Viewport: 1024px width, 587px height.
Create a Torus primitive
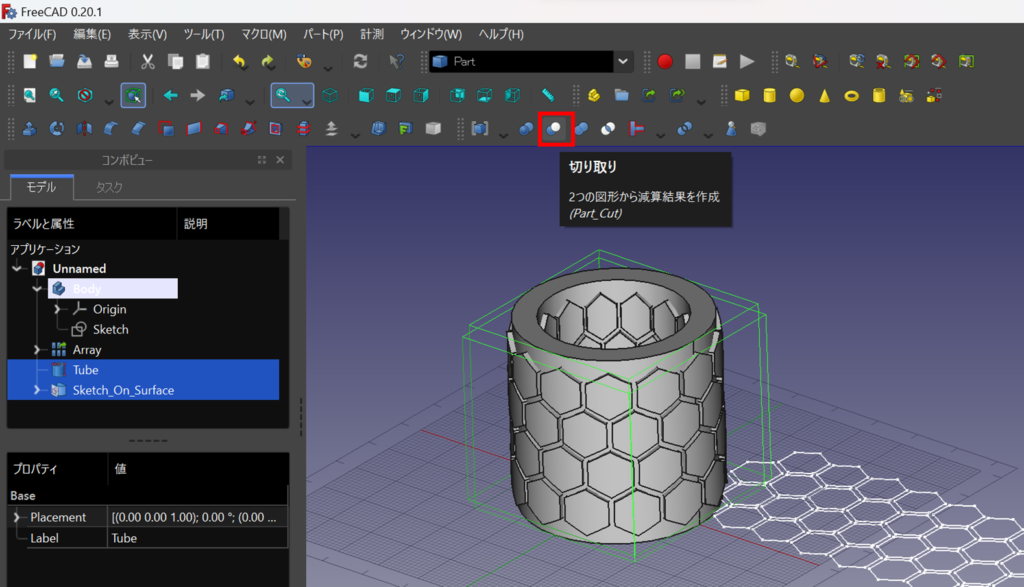(852, 95)
